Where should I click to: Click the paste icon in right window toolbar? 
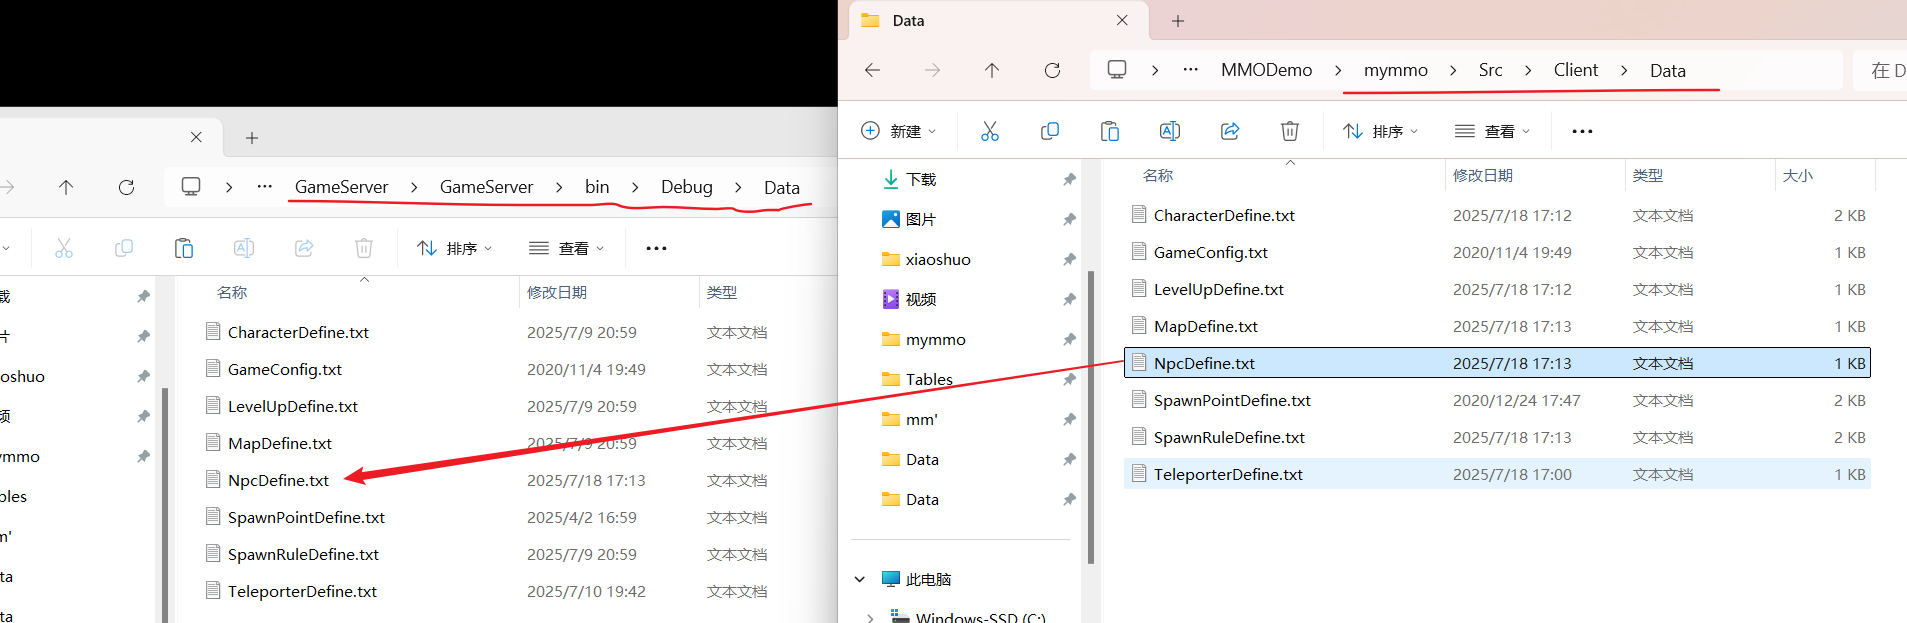coord(1109,131)
